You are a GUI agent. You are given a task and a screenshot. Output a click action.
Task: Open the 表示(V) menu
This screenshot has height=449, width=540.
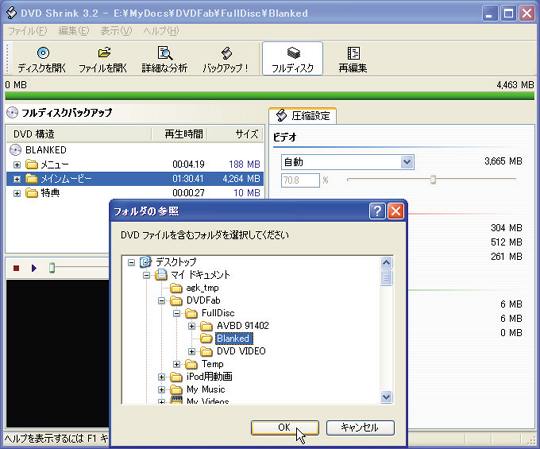coord(116,31)
